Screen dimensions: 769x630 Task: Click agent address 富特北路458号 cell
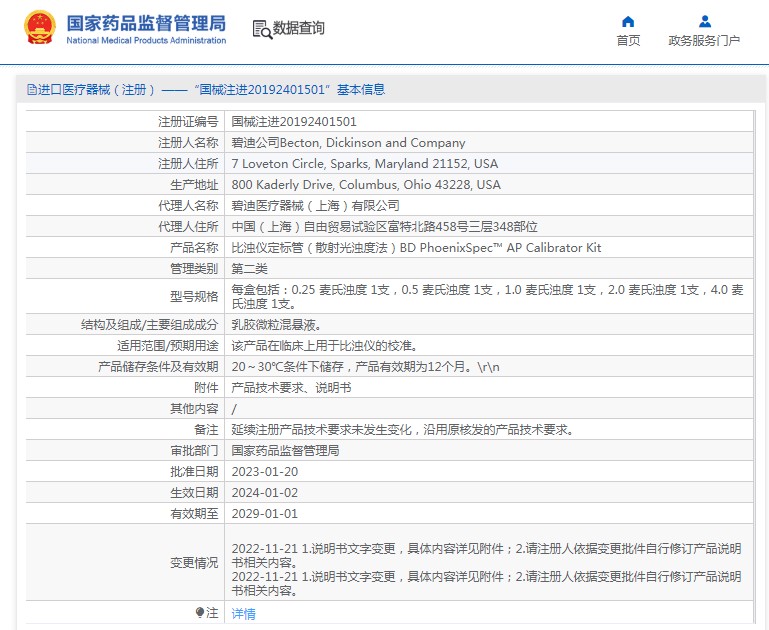coord(488,227)
